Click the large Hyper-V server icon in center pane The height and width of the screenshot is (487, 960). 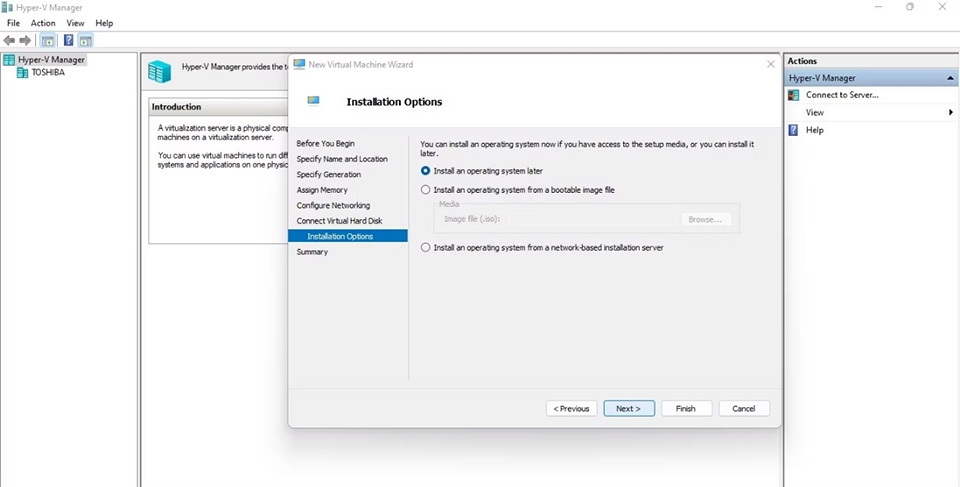tap(159, 72)
